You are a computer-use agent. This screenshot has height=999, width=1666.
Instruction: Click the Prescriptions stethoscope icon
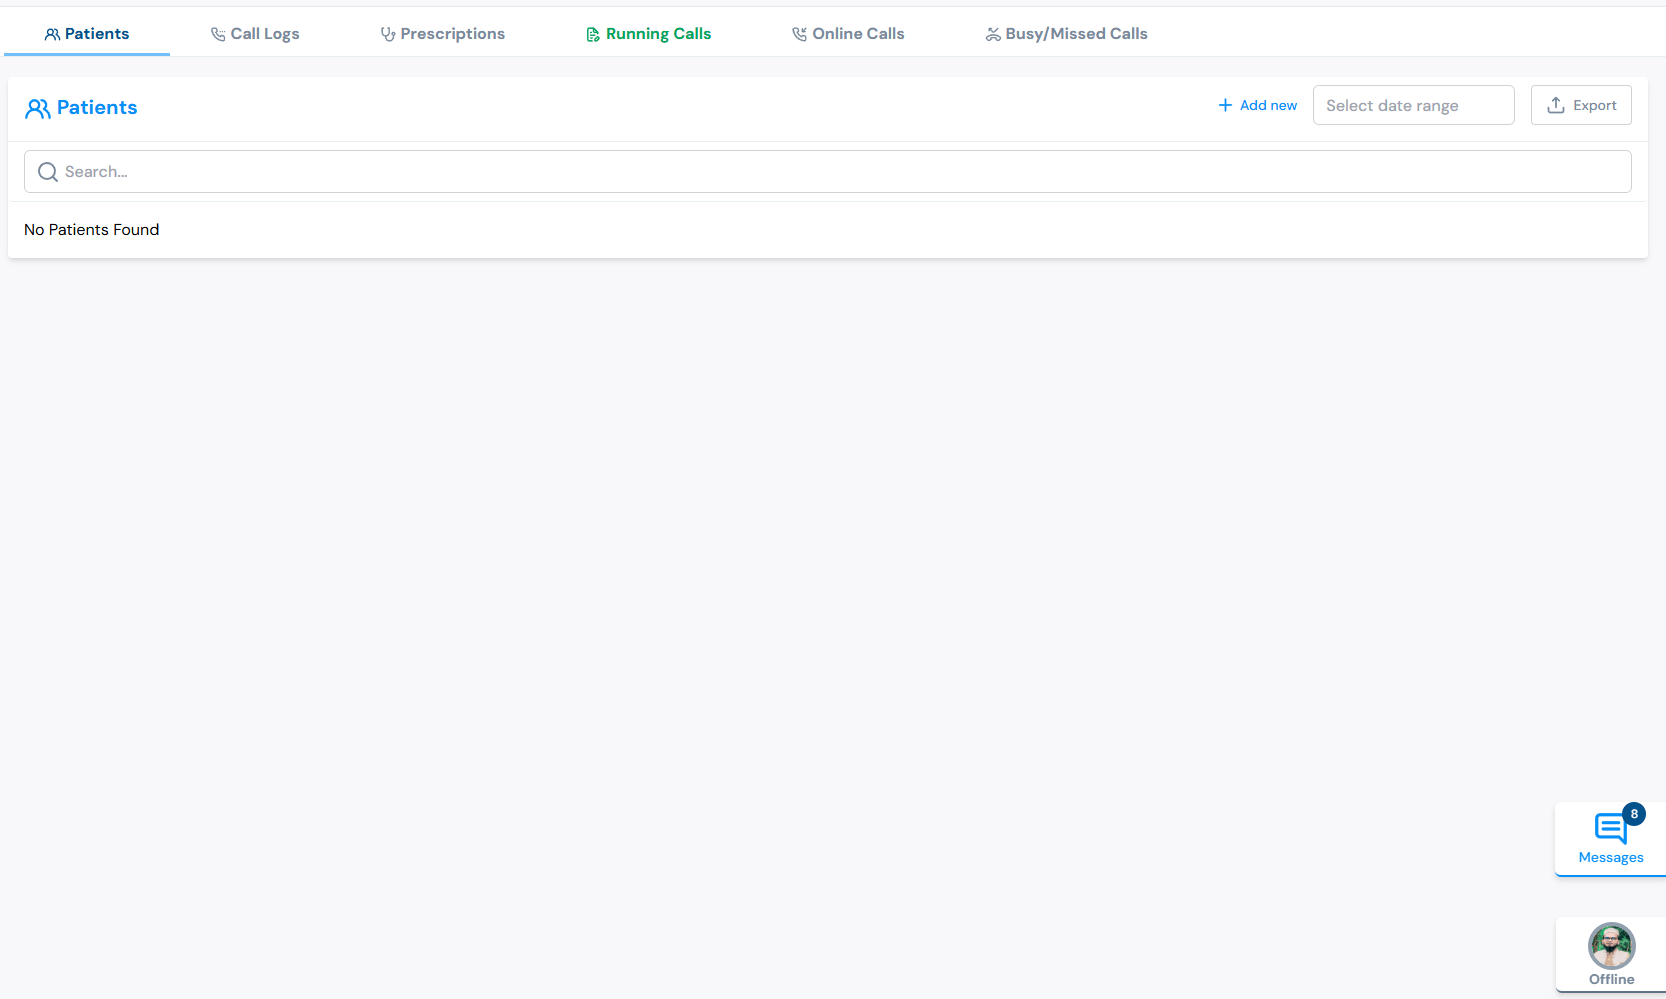tap(388, 34)
